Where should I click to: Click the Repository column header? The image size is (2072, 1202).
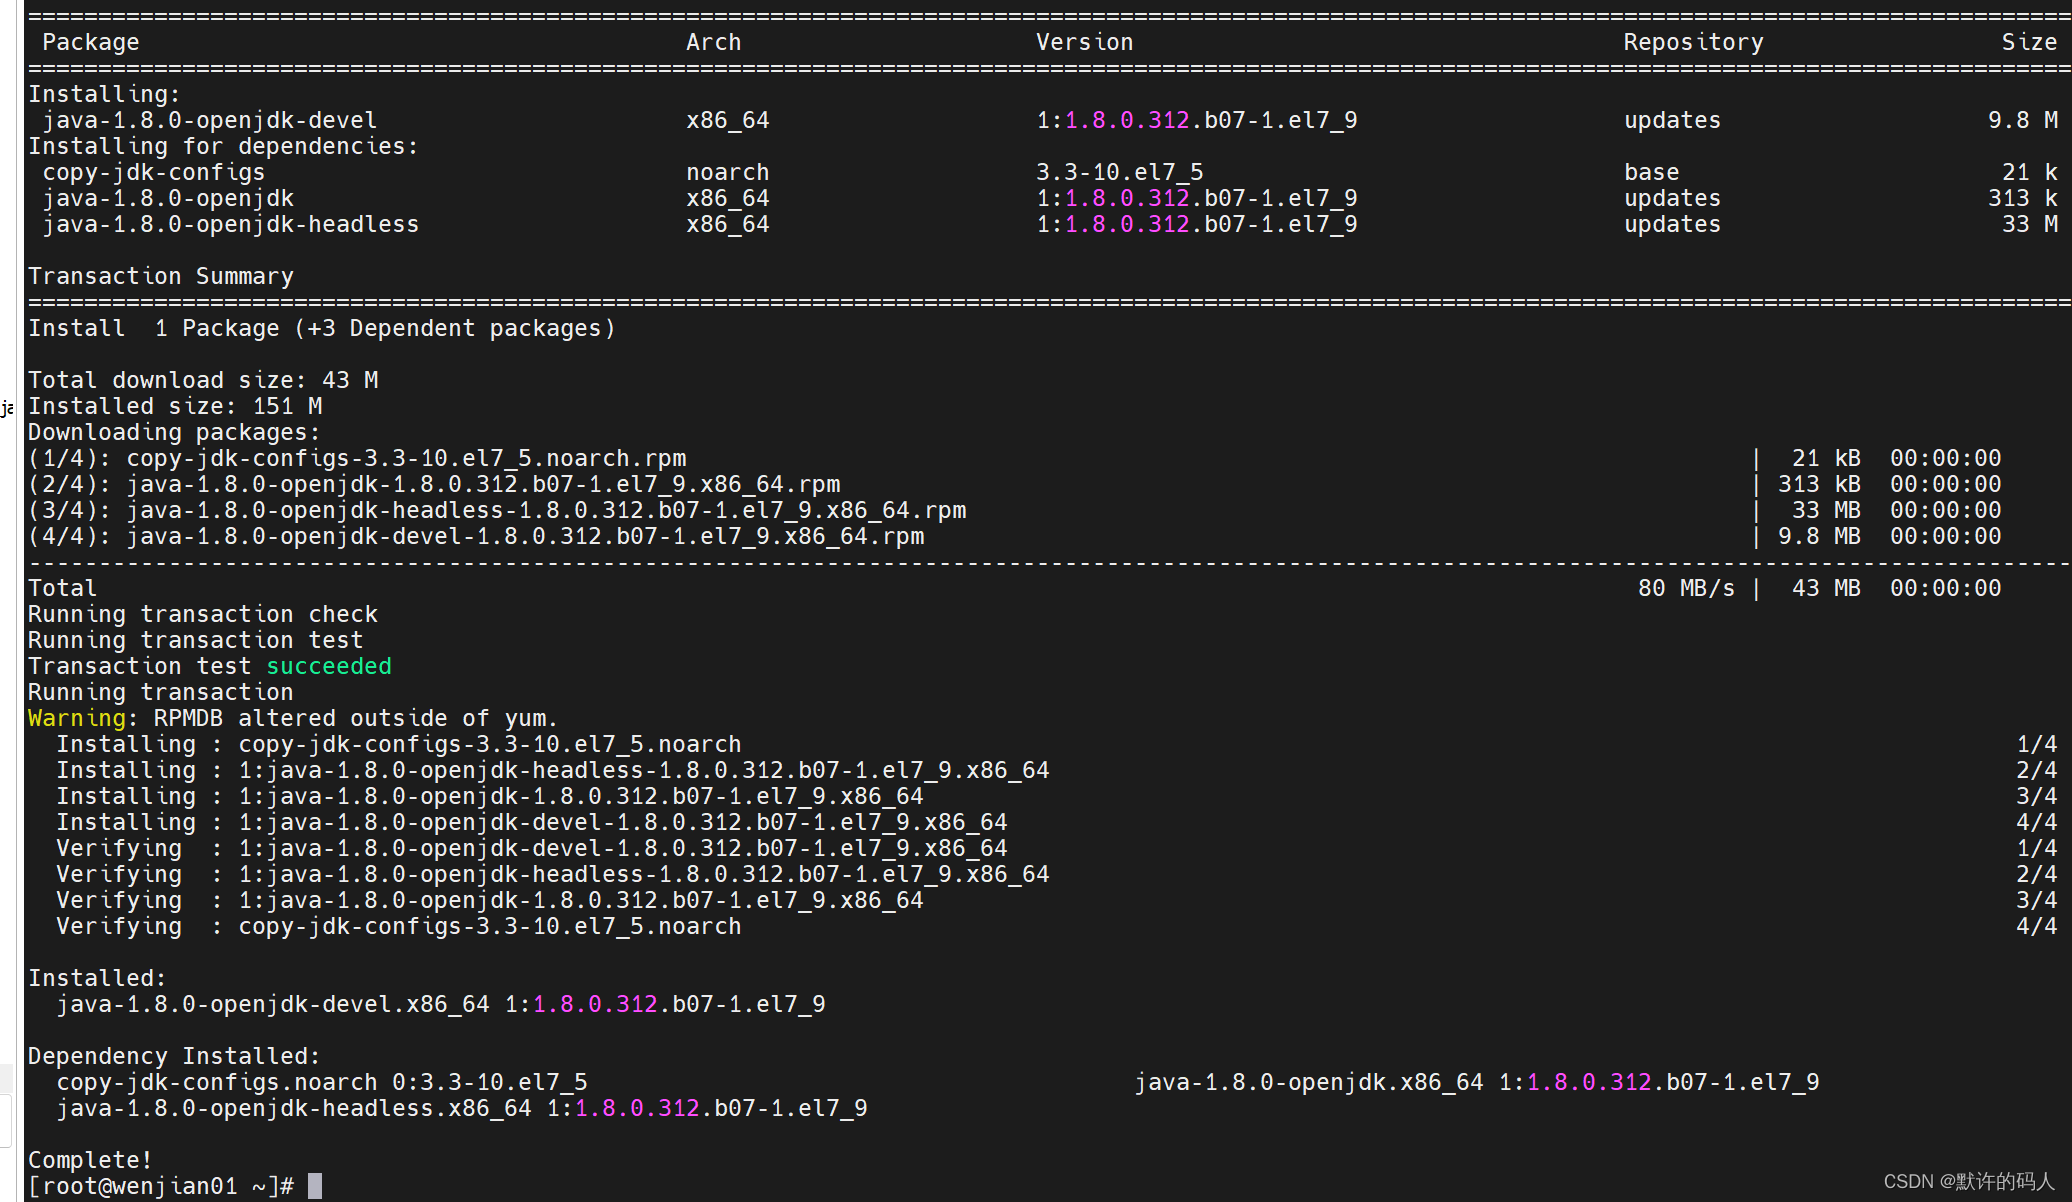click(1692, 42)
